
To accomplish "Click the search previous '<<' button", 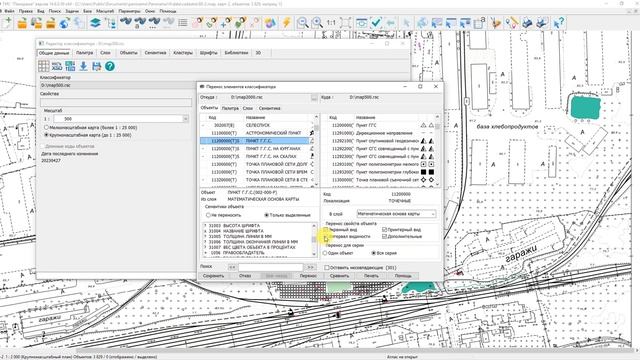I will 232,267.
